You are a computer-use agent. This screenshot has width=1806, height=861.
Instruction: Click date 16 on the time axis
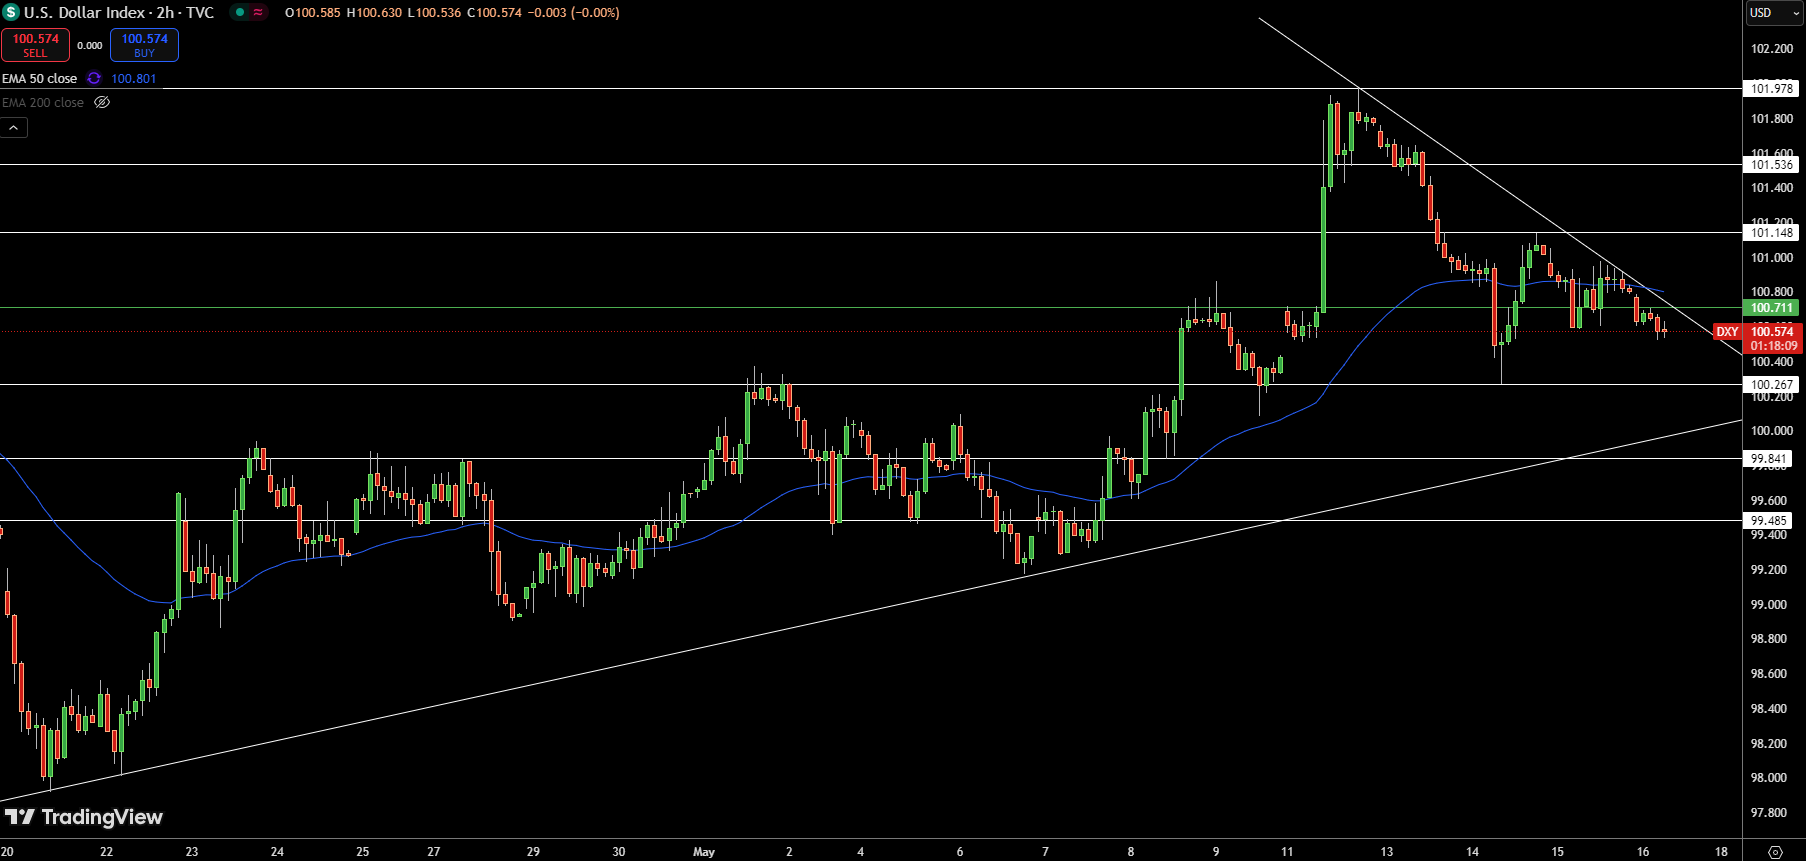pos(1643,852)
